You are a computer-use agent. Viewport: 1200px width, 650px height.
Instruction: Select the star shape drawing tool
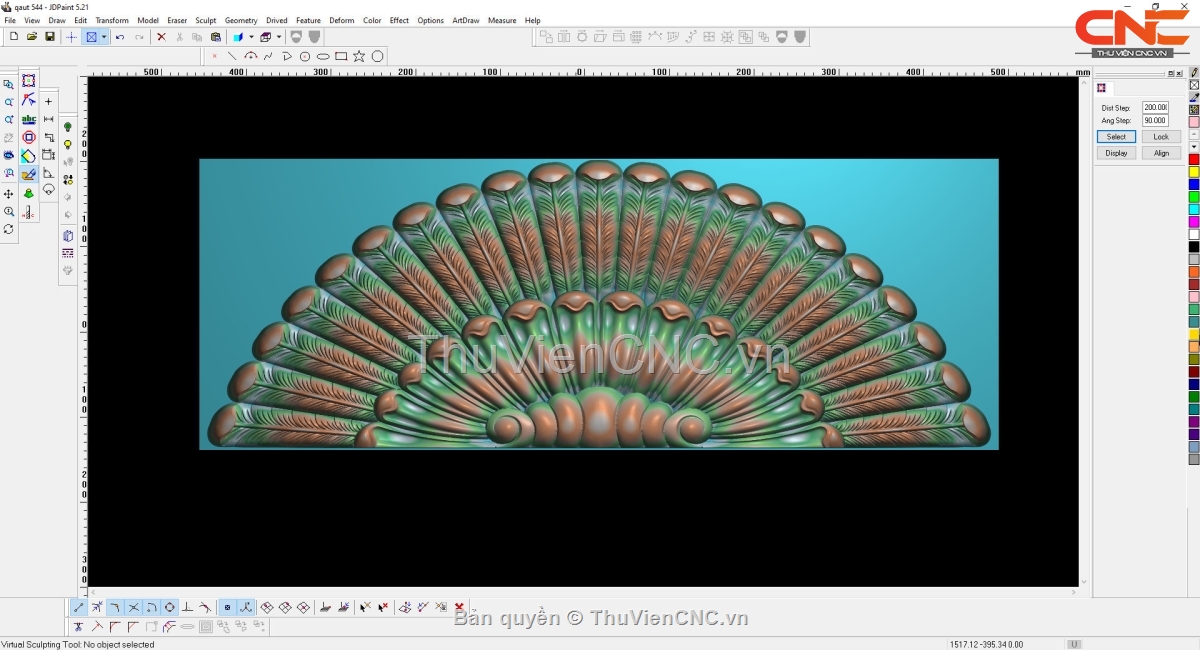click(x=359, y=56)
